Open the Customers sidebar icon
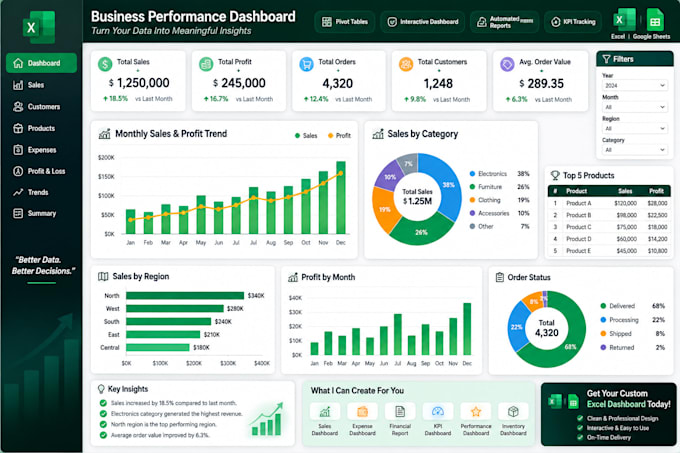The image size is (680, 453). coord(18,107)
